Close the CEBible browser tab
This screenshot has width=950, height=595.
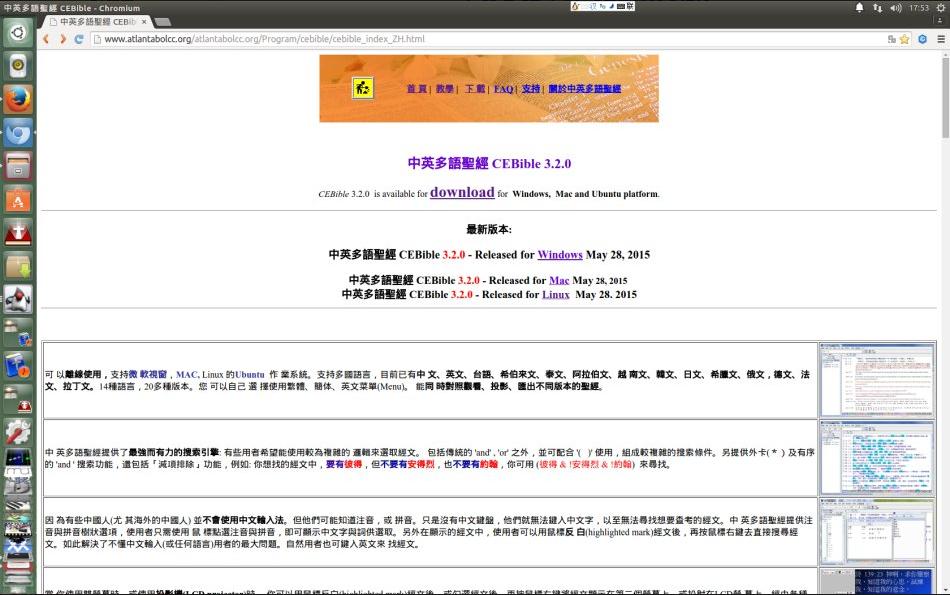[x=144, y=22]
